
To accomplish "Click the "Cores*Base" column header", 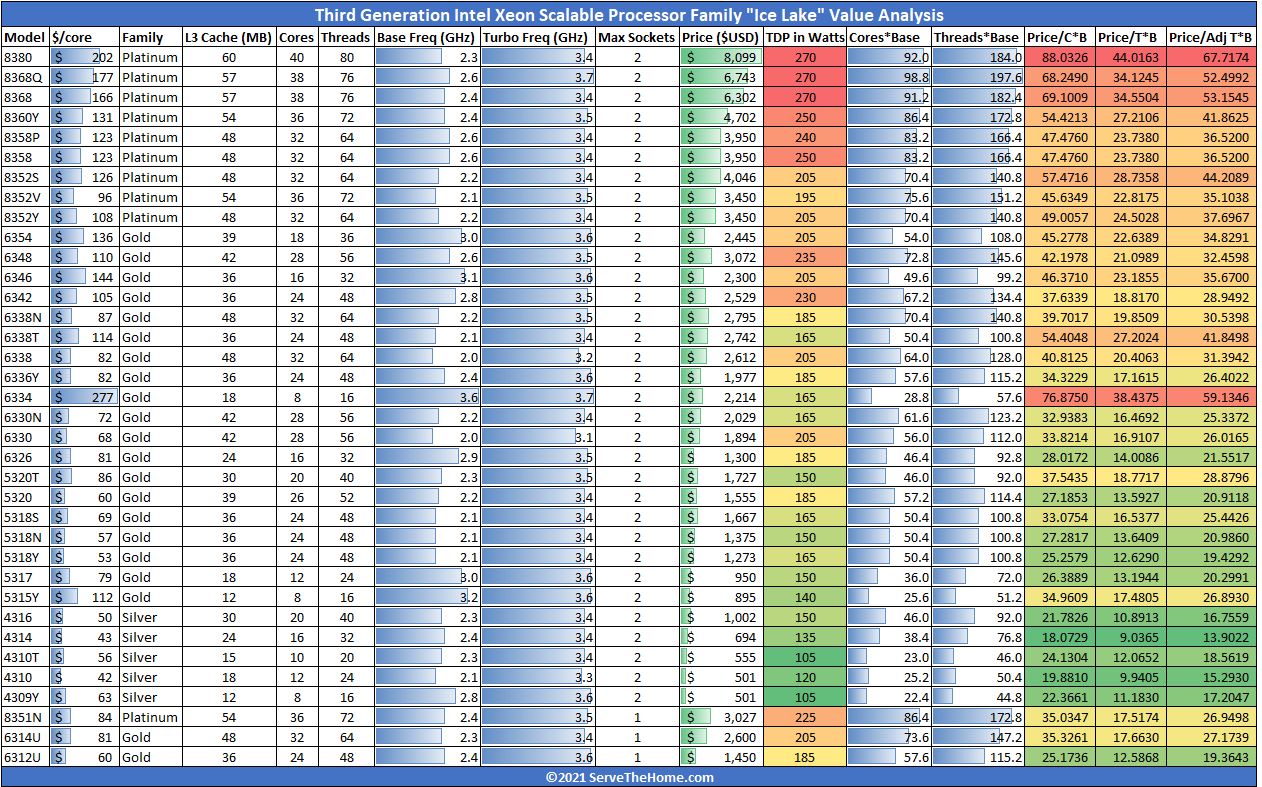I will coord(888,37).
